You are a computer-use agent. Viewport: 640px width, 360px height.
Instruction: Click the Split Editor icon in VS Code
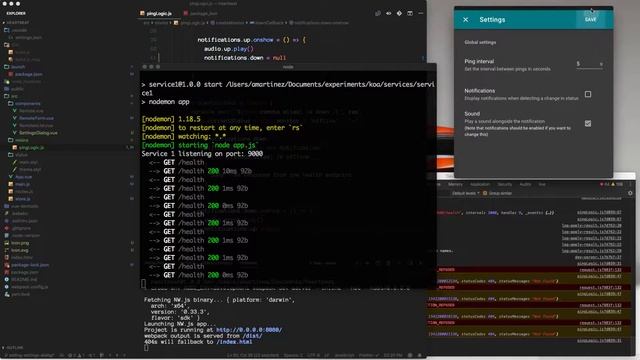tap(410, 13)
